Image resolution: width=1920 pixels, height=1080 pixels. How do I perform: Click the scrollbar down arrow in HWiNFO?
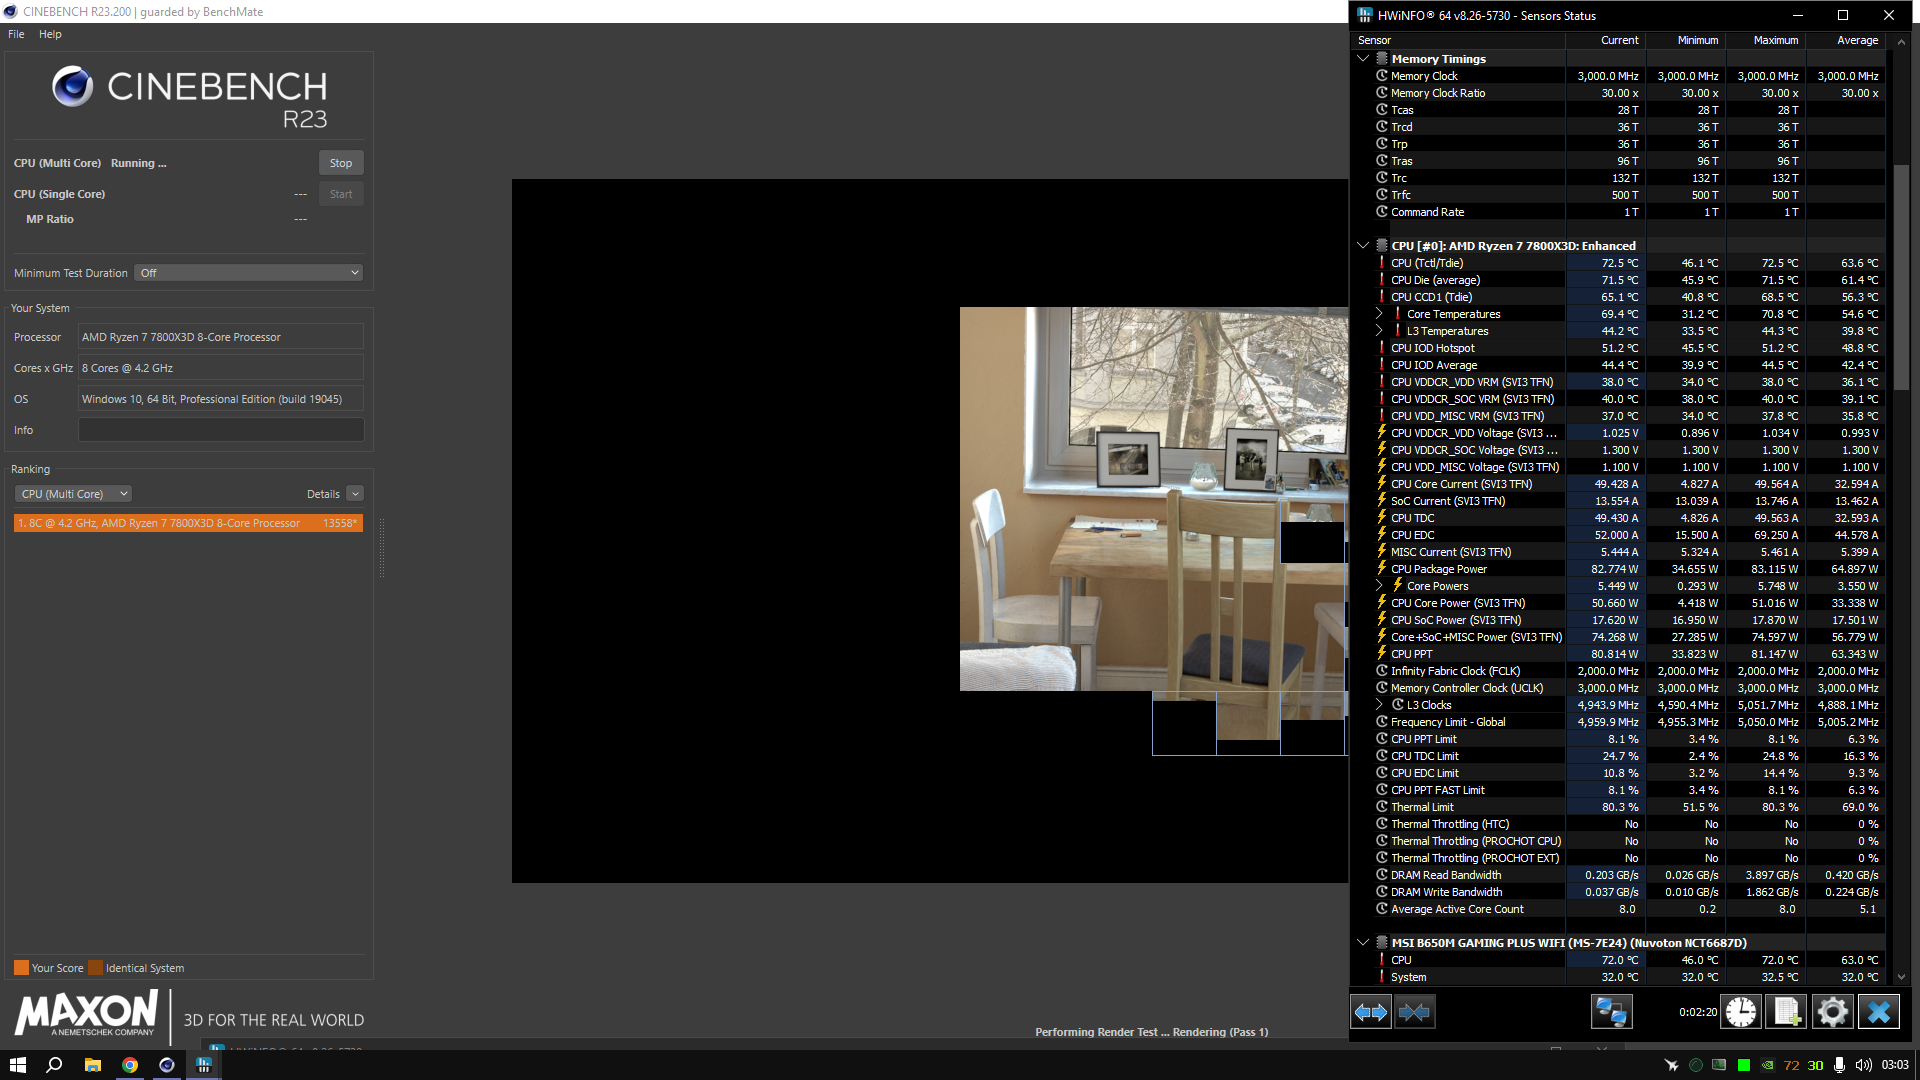pos(1901,977)
